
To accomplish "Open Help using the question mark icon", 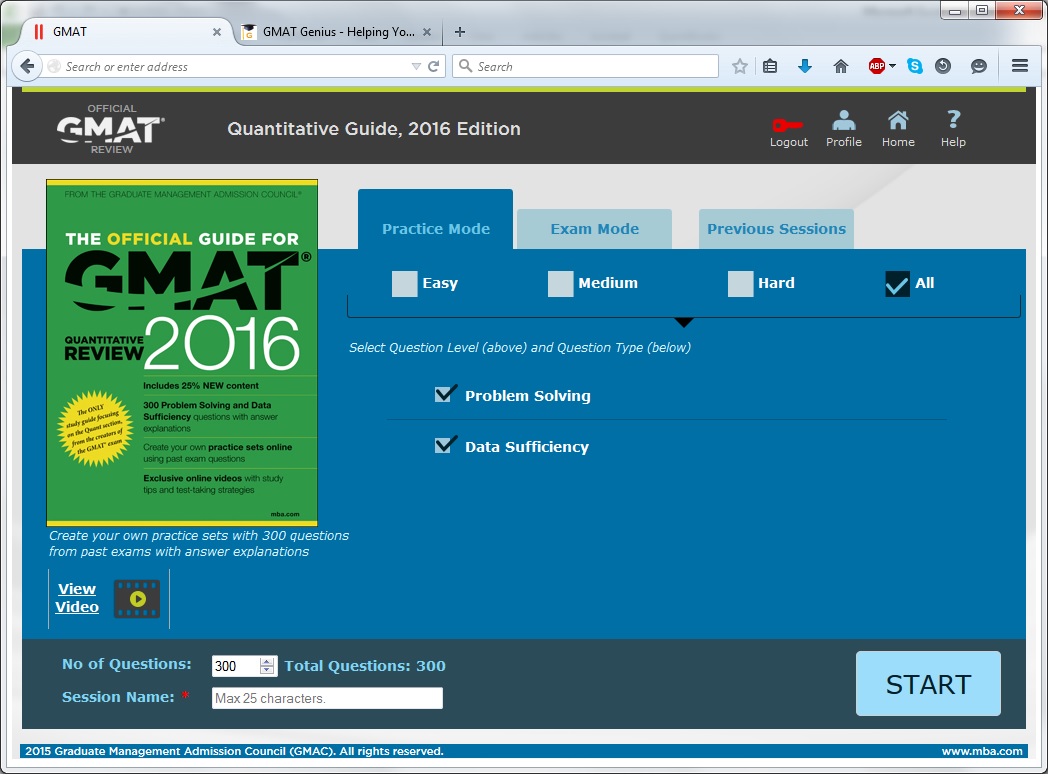I will tap(952, 122).
